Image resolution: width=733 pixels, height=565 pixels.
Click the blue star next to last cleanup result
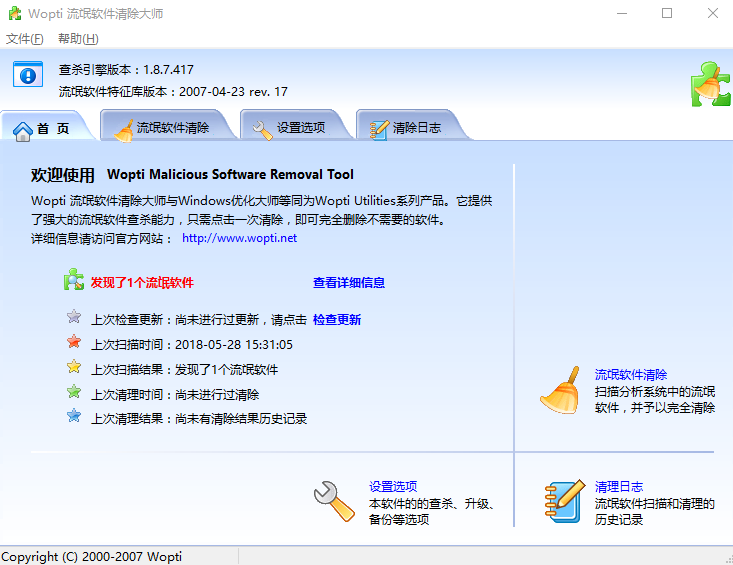pyautogui.click(x=74, y=417)
